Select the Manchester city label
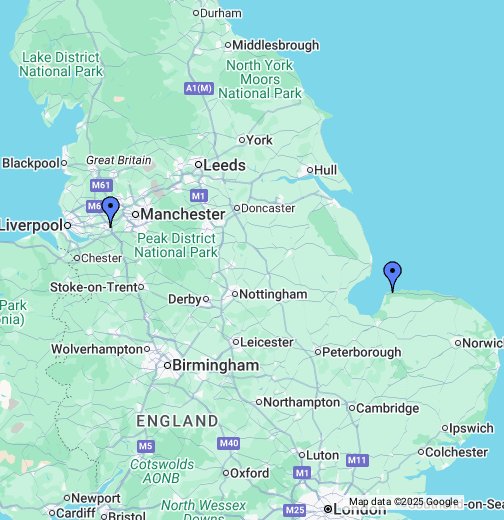The height and width of the screenshot is (520, 504). [183, 214]
